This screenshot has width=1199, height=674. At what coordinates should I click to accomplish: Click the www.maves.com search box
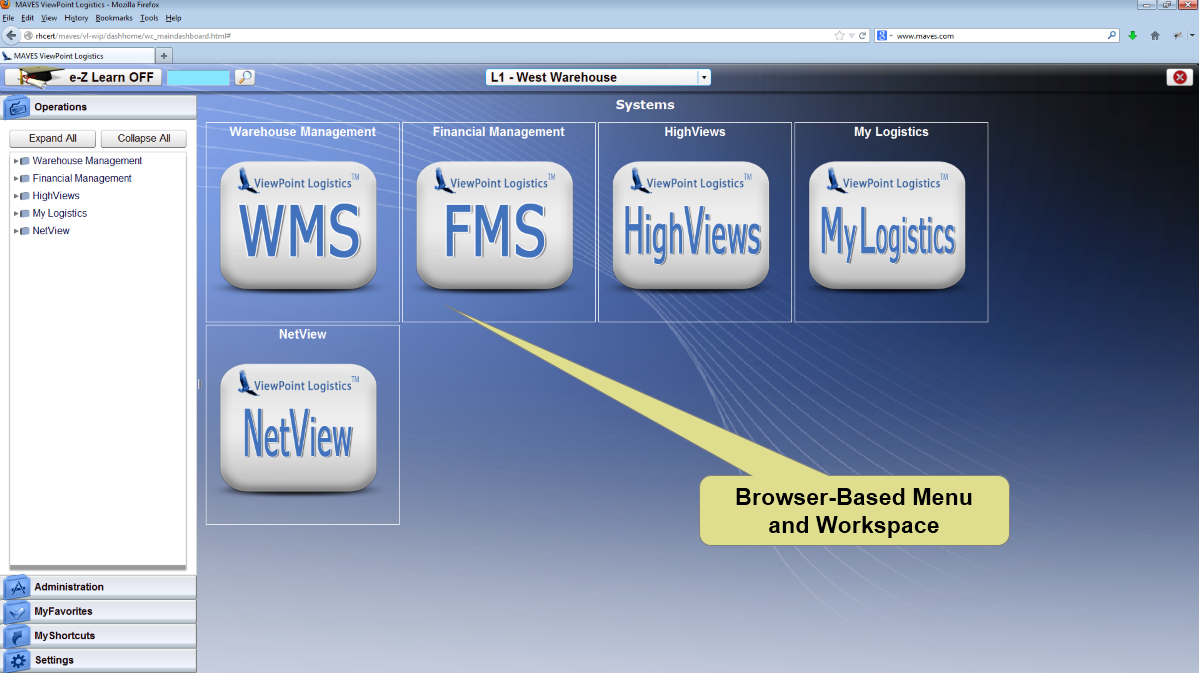click(998, 36)
